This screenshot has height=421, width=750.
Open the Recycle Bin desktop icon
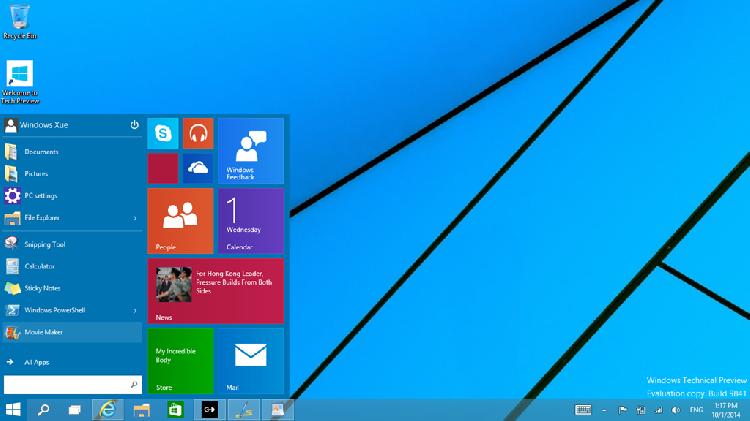tap(19, 20)
